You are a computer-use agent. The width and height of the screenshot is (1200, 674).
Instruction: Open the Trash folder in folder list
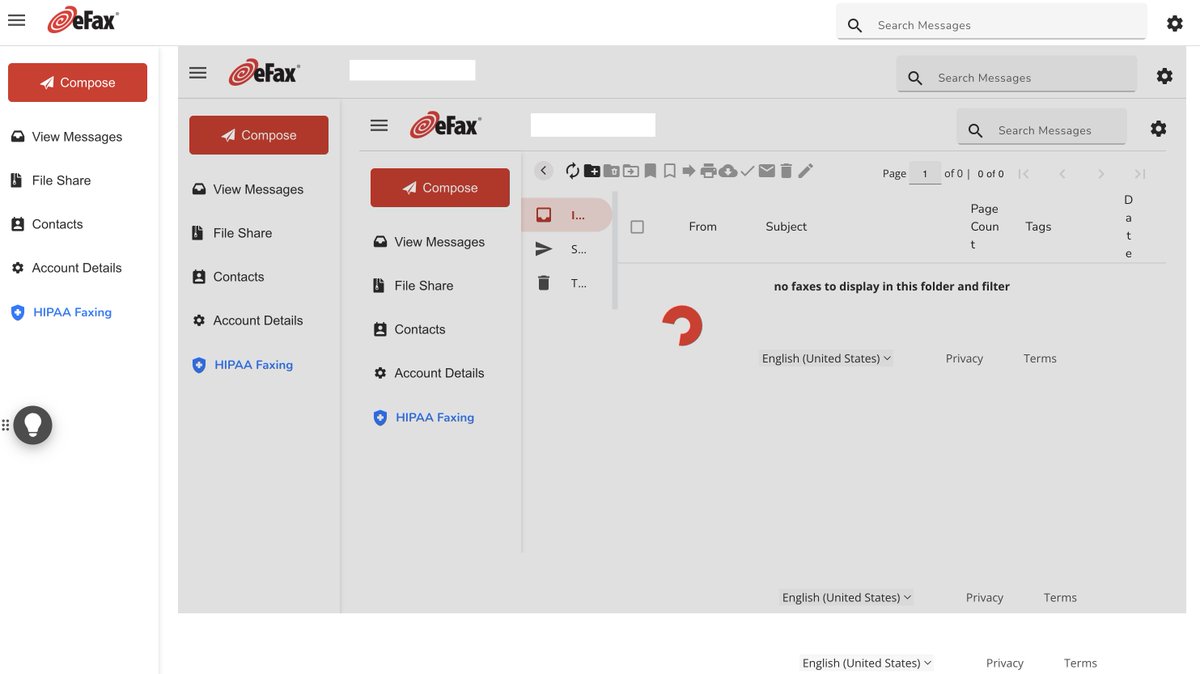[x=566, y=283]
